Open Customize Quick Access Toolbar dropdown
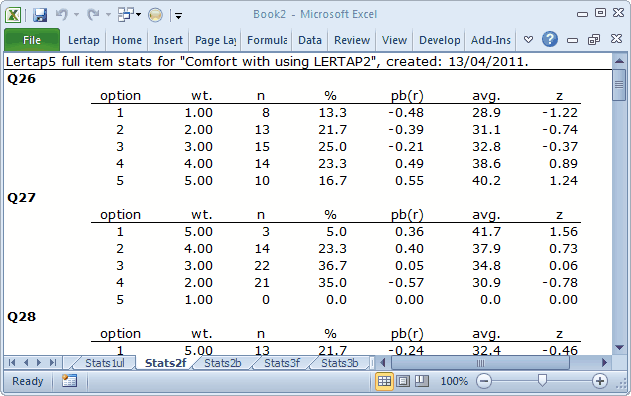 point(178,16)
